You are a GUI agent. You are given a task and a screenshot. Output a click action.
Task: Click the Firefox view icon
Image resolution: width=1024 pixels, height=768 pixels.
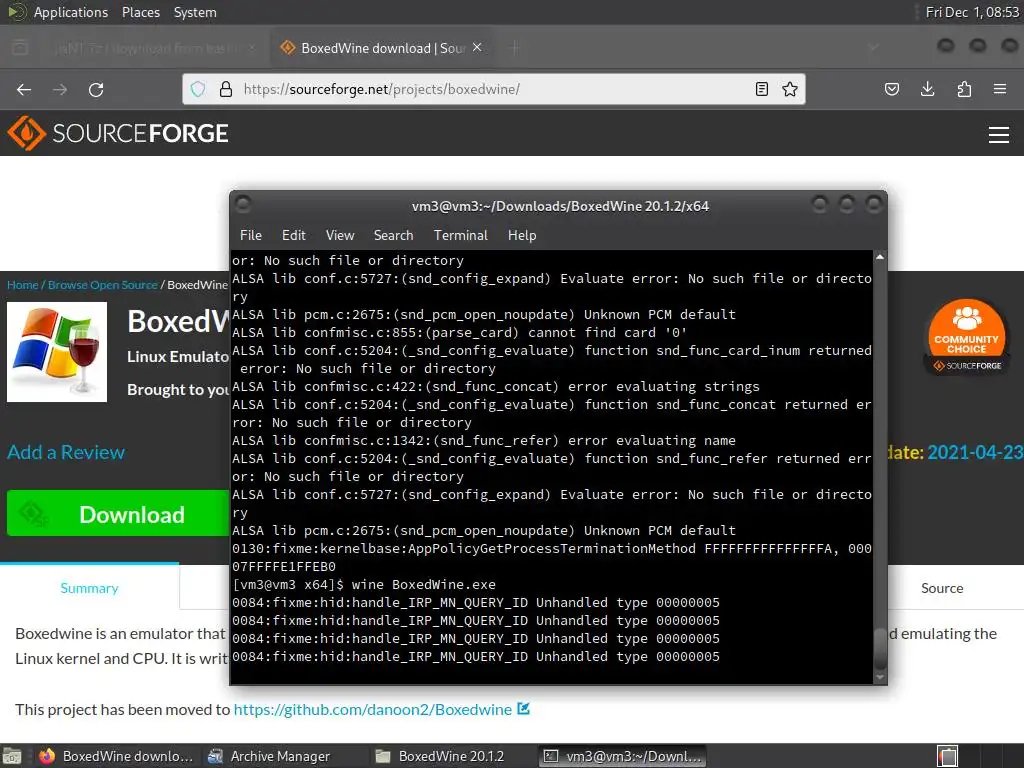[20, 48]
